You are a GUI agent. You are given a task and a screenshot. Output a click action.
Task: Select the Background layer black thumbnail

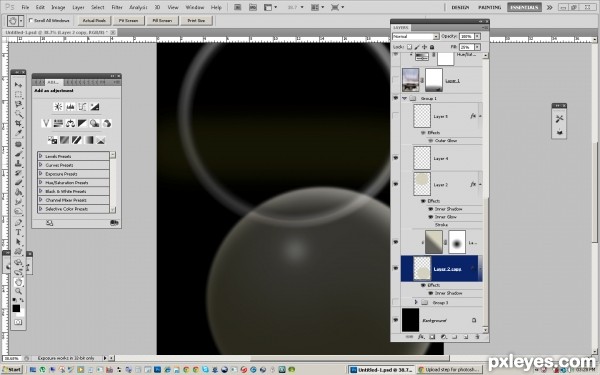(x=410, y=320)
